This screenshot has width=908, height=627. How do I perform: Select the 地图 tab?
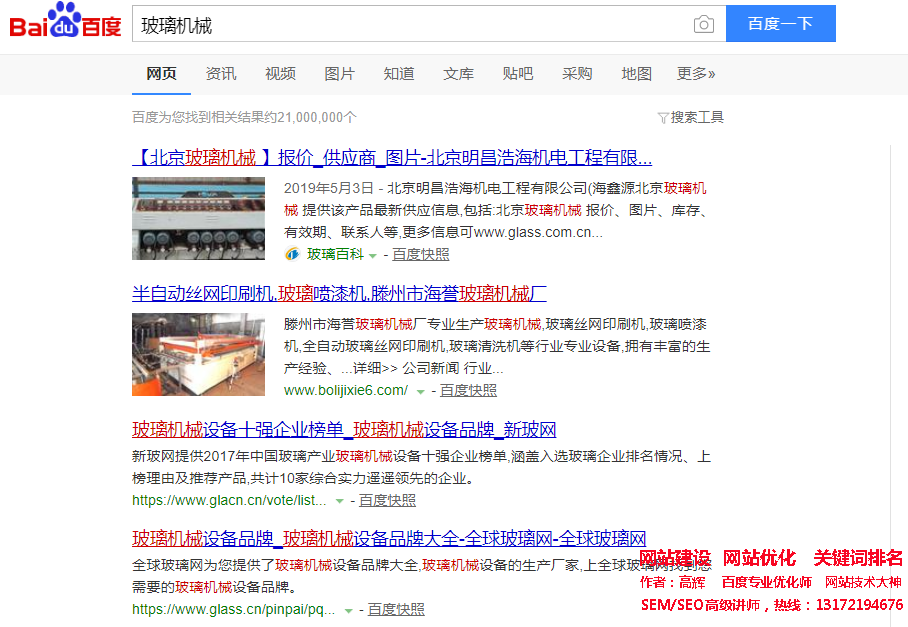coord(636,74)
